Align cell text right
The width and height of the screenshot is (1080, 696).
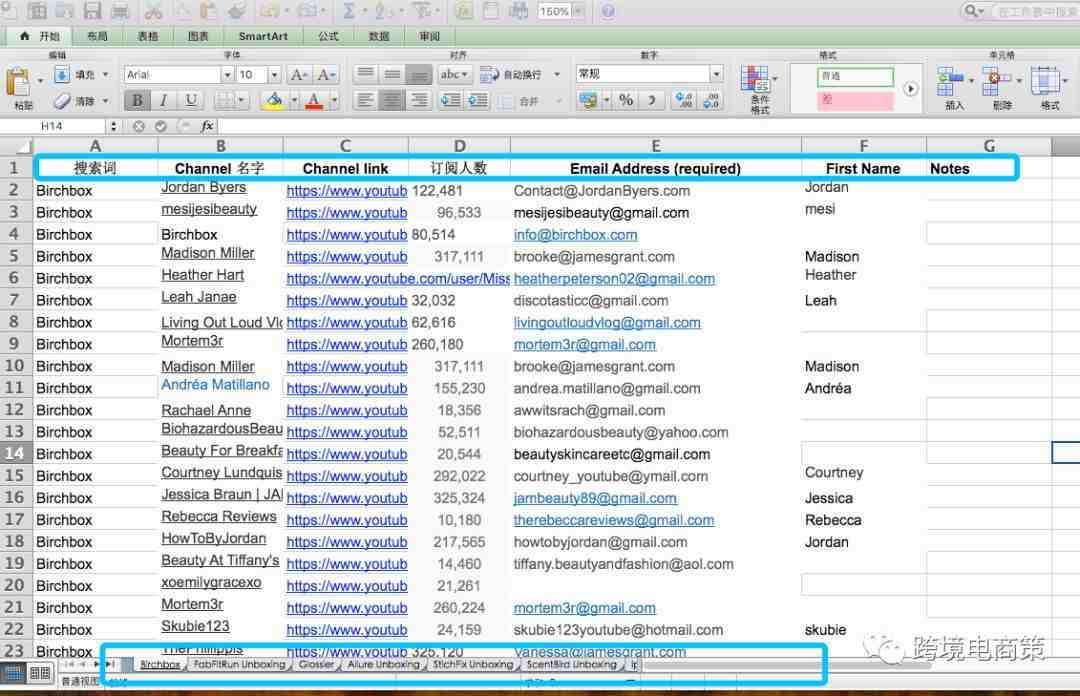coord(419,101)
